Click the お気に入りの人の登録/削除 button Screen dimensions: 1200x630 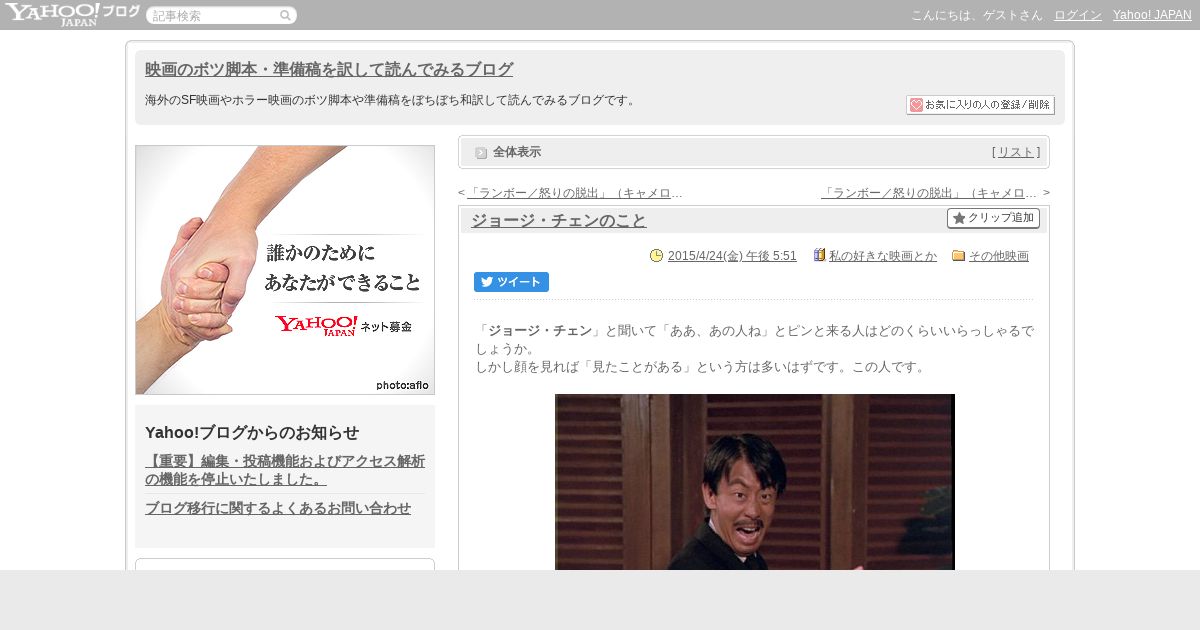pos(980,105)
